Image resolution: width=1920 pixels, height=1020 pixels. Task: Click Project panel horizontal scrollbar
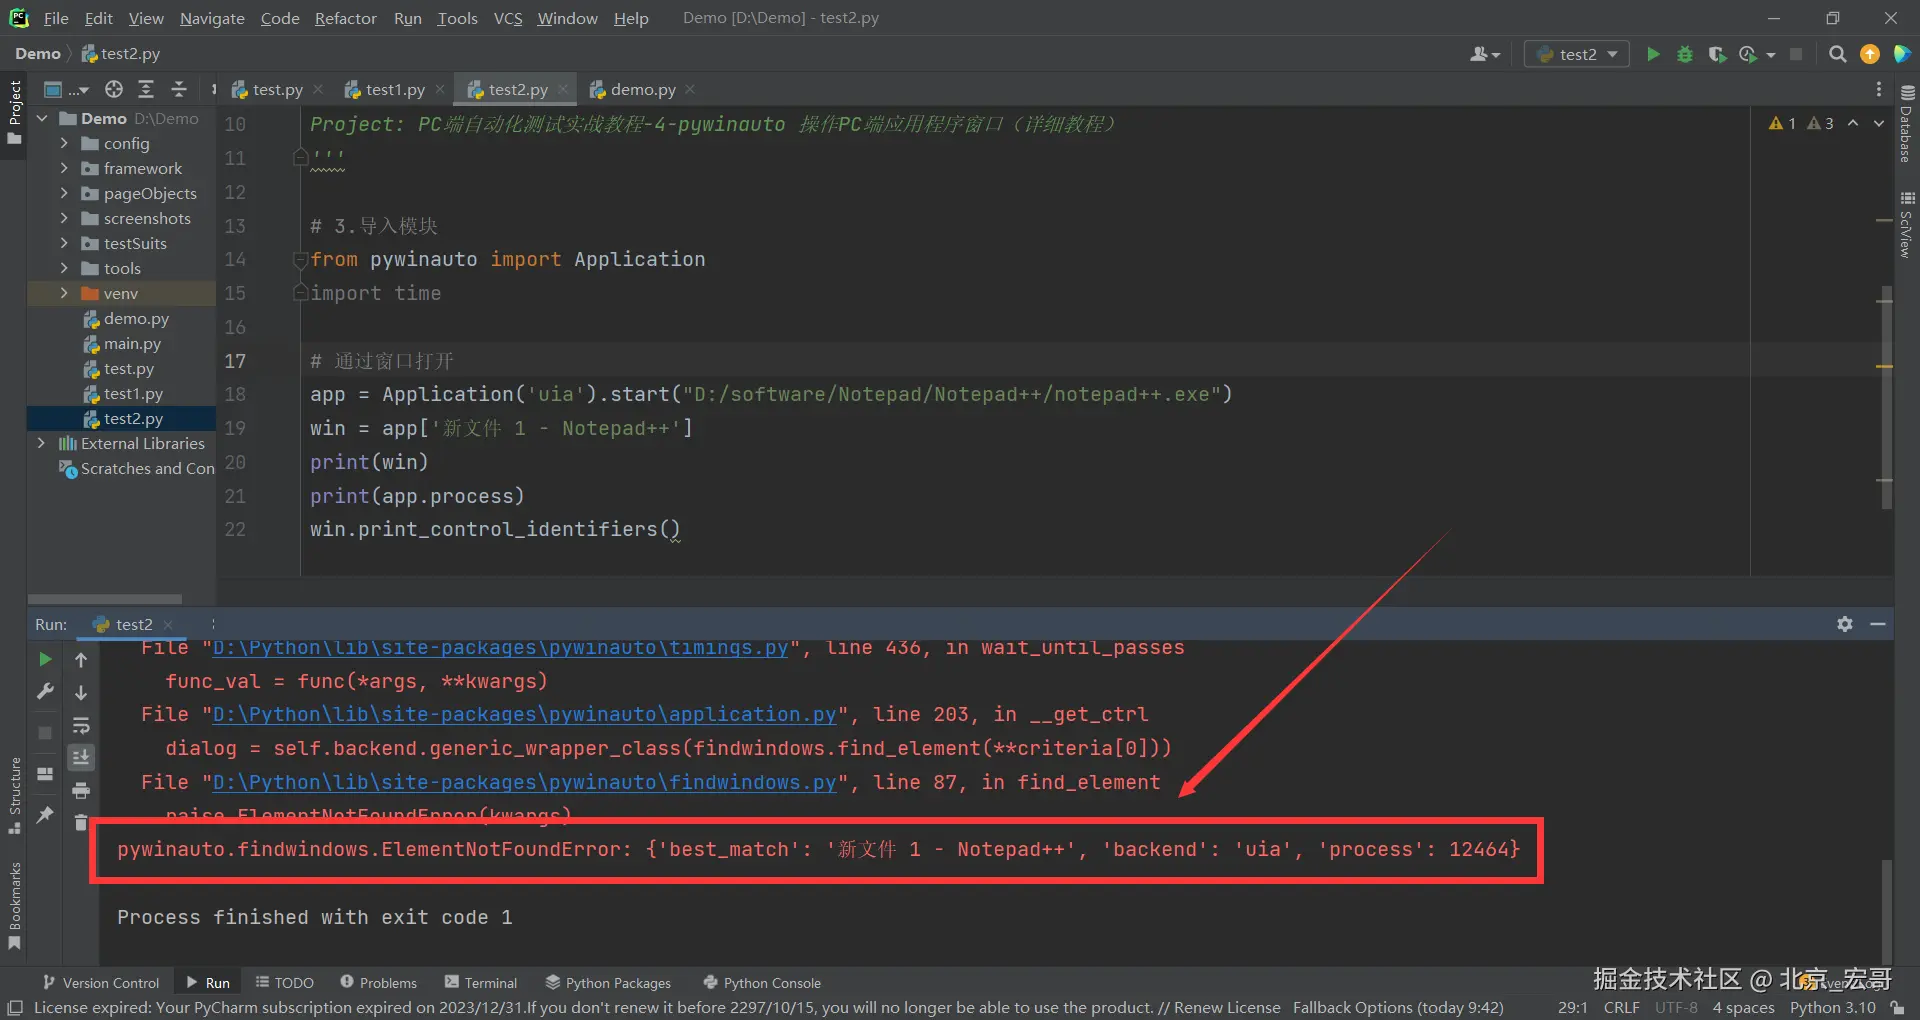105,599
